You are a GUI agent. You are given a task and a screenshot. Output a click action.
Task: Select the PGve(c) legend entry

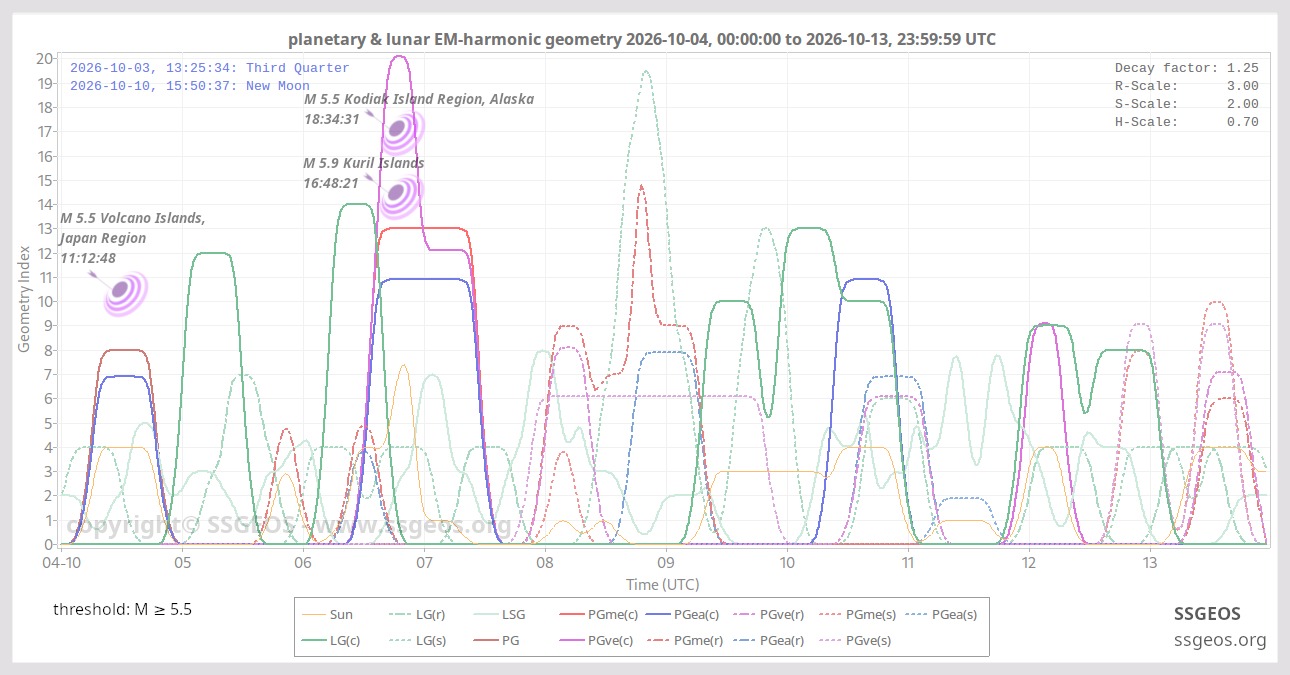click(x=597, y=640)
